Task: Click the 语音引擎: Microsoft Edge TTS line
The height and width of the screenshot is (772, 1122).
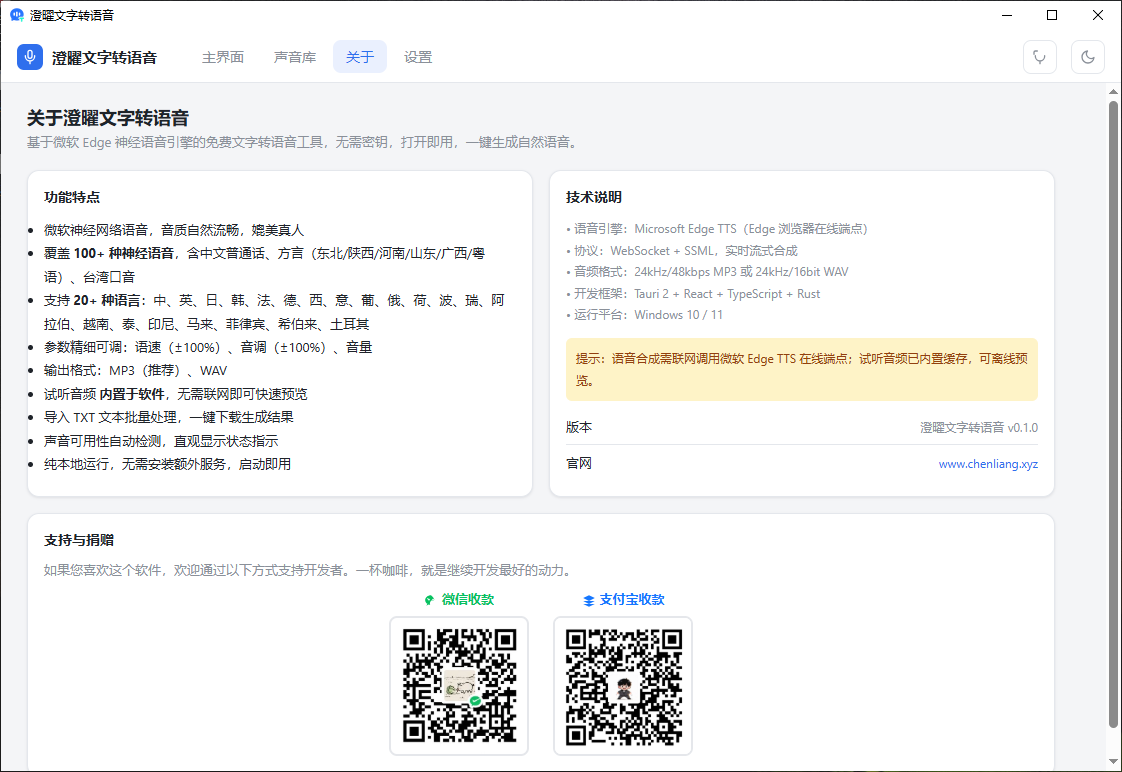Action: (717, 229)
